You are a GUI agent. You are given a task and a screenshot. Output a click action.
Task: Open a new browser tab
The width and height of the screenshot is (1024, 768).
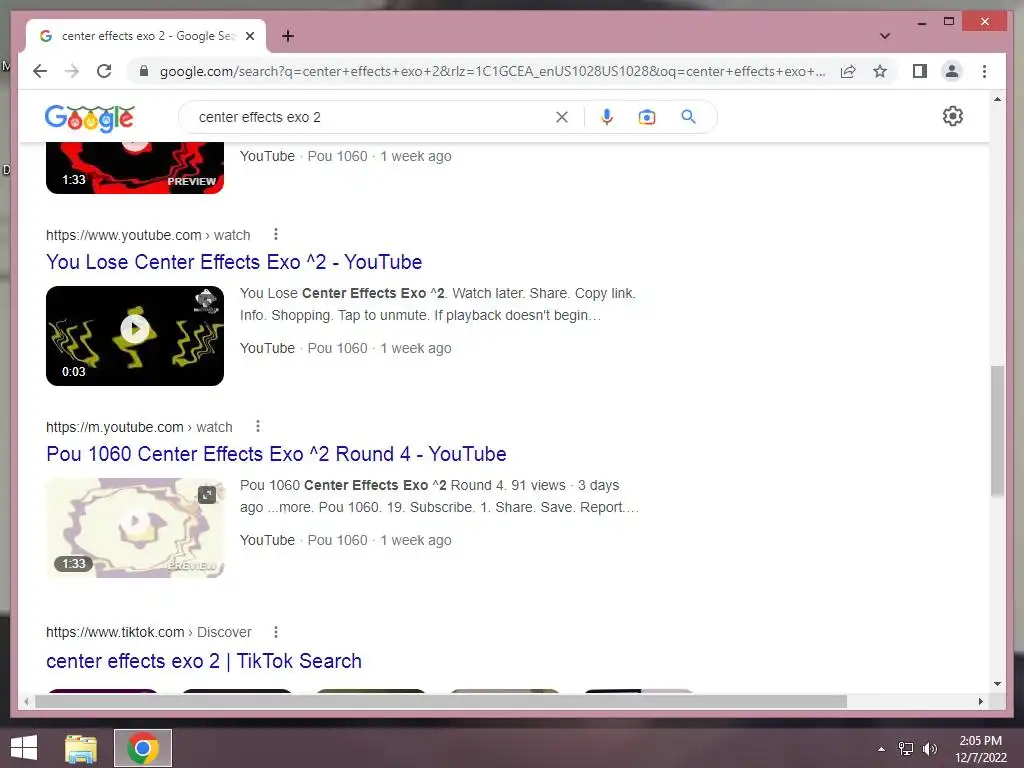point(287,36)
